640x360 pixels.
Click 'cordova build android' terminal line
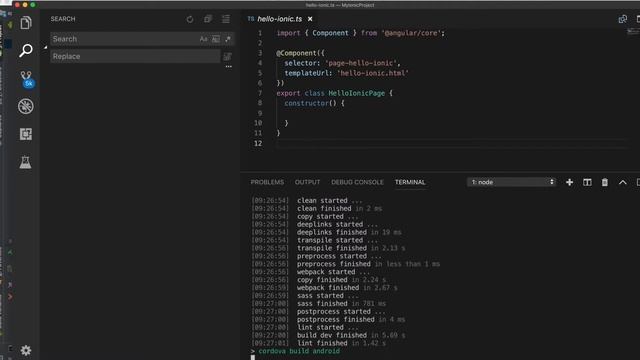pyautogui.click(x=299, y=351)
